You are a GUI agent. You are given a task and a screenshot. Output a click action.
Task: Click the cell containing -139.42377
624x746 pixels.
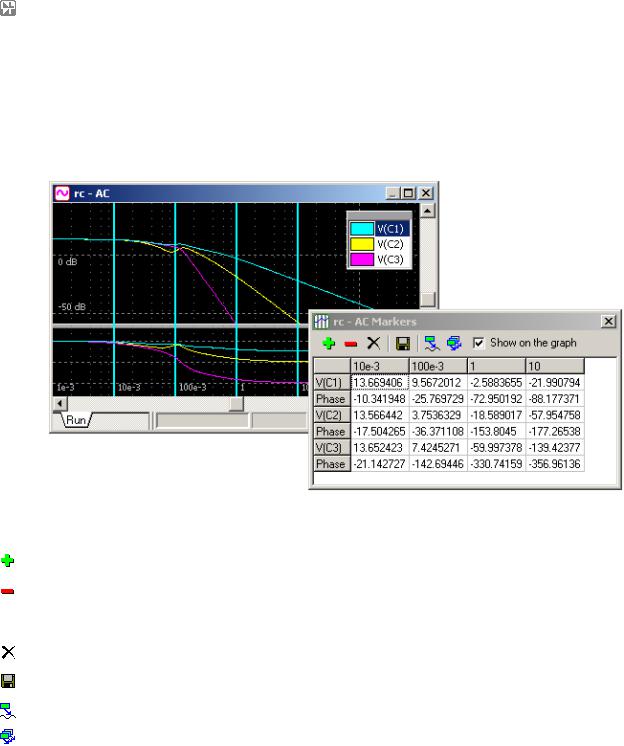click(x=555, y=447)
